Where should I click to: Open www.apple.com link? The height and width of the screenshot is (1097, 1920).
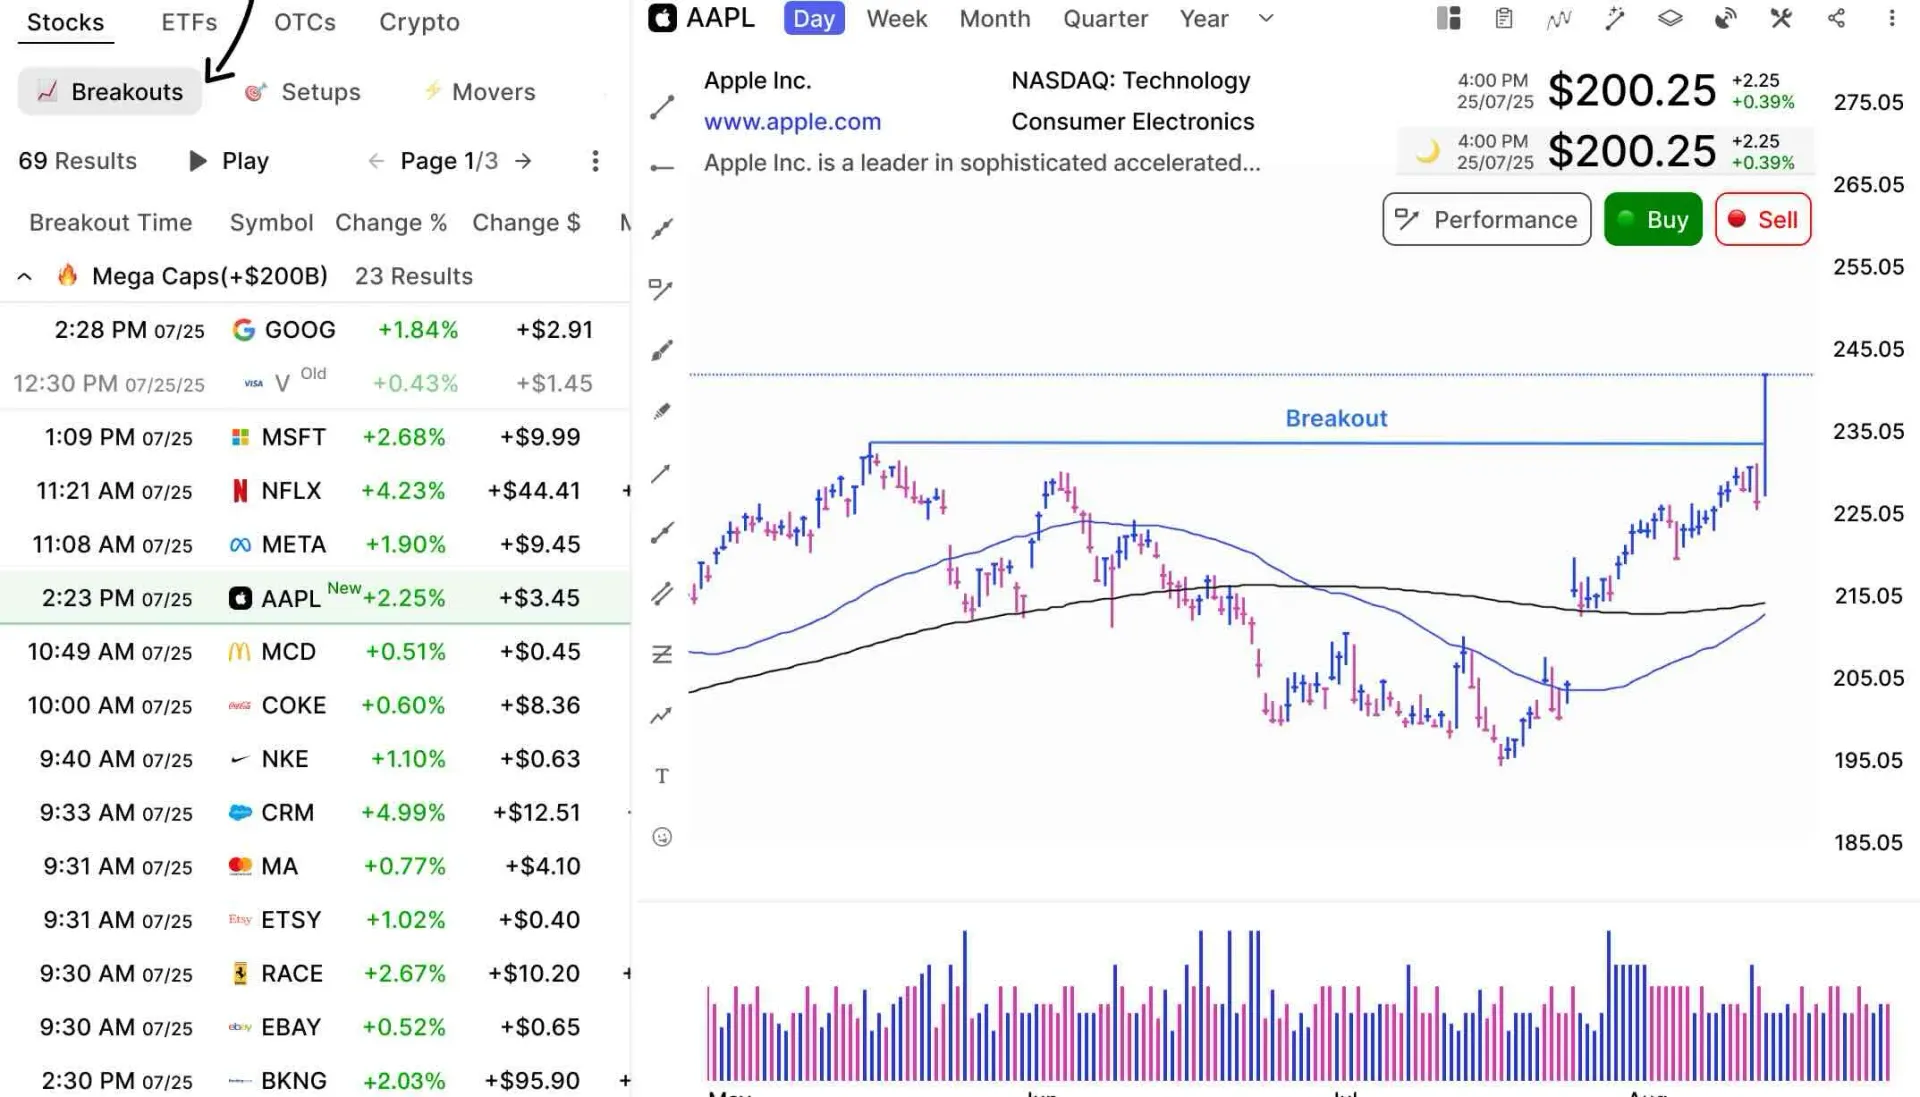[792, 122]
